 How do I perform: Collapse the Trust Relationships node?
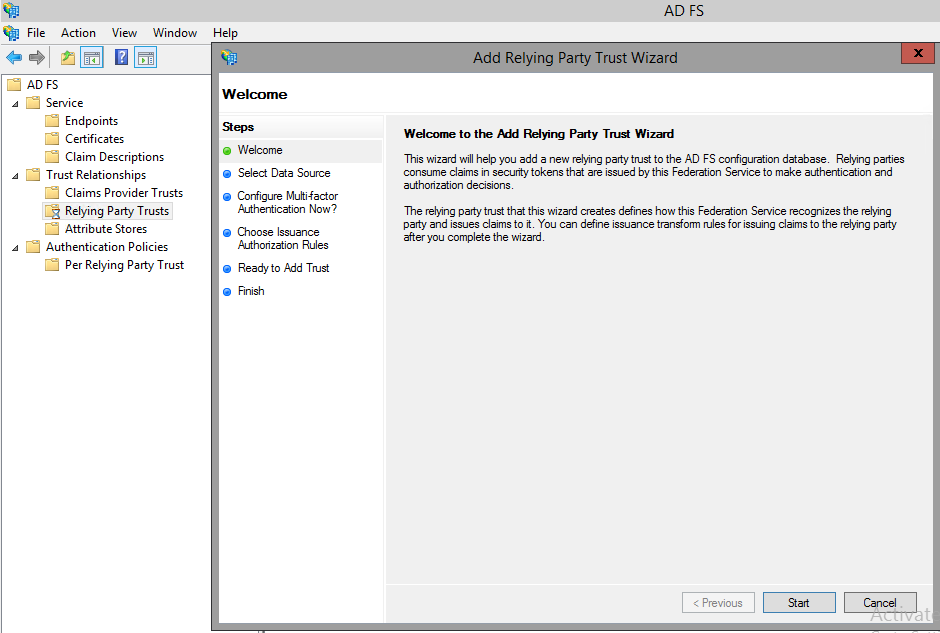tap(15, 175)
